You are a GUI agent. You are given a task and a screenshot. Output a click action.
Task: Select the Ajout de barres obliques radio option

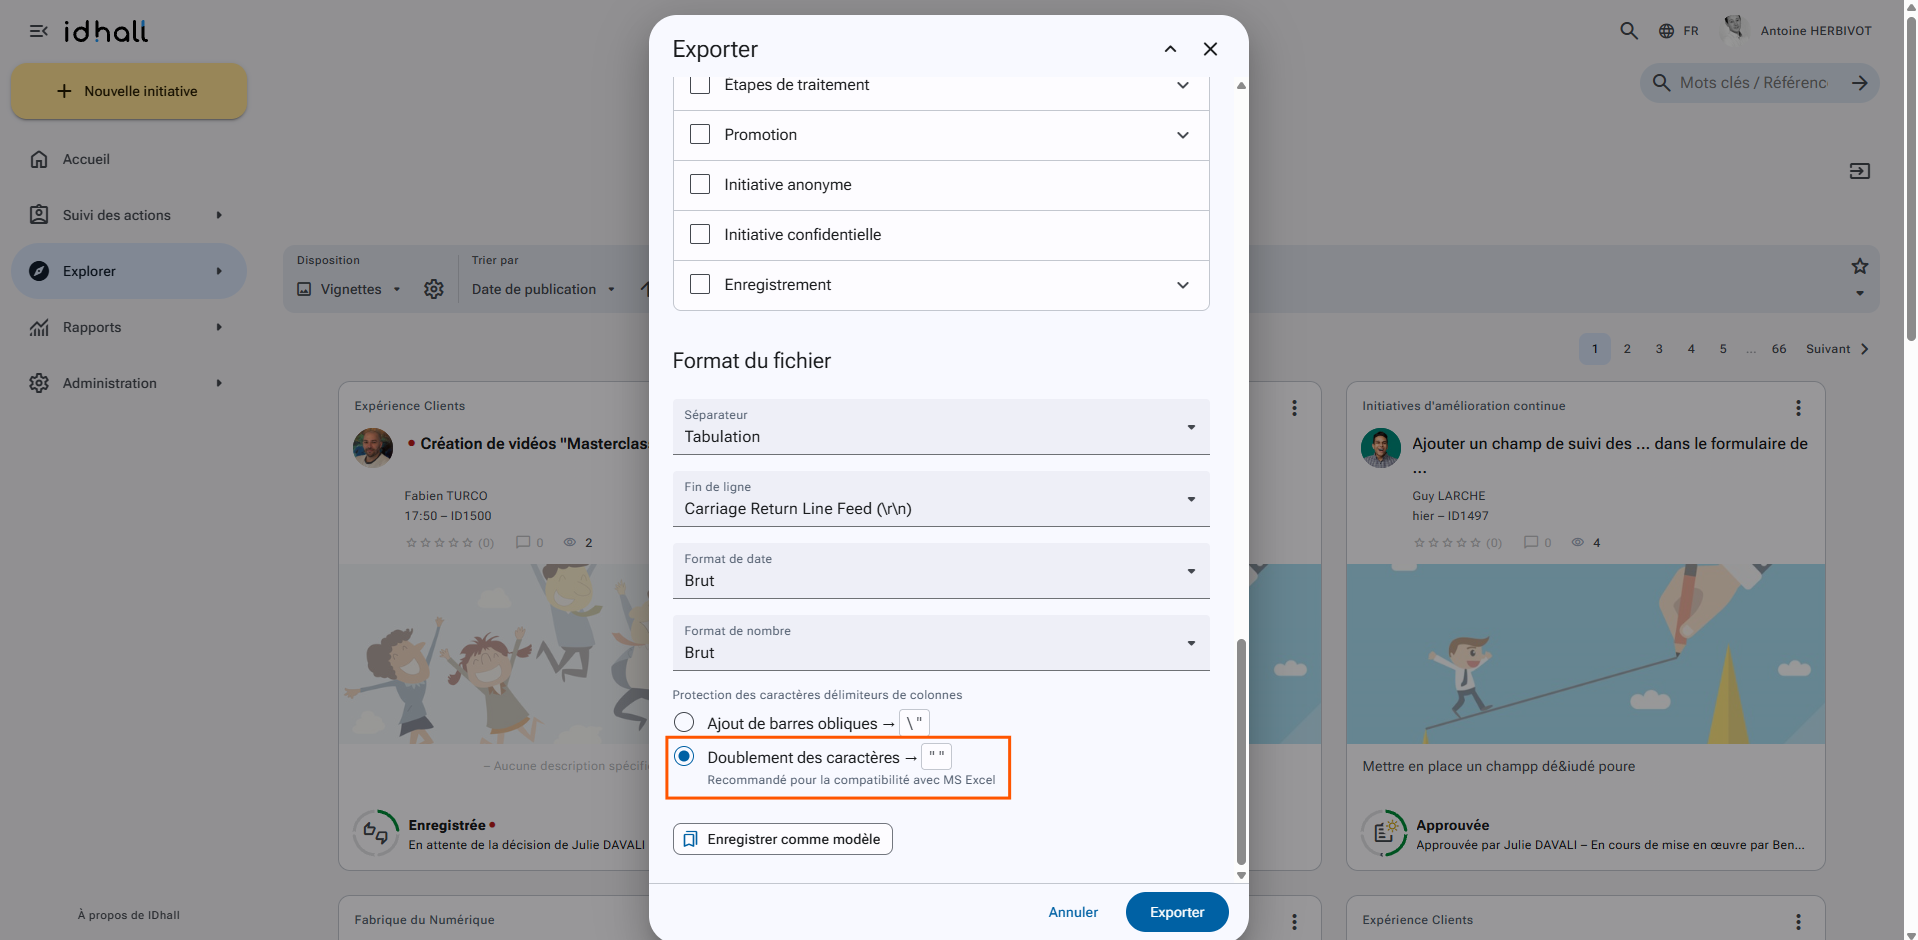pos(684,722)
